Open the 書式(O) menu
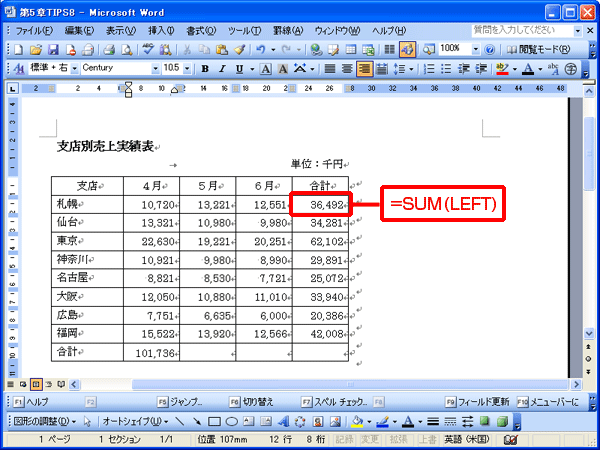Viewport: 600px width, 450px height. pos(201,31)
